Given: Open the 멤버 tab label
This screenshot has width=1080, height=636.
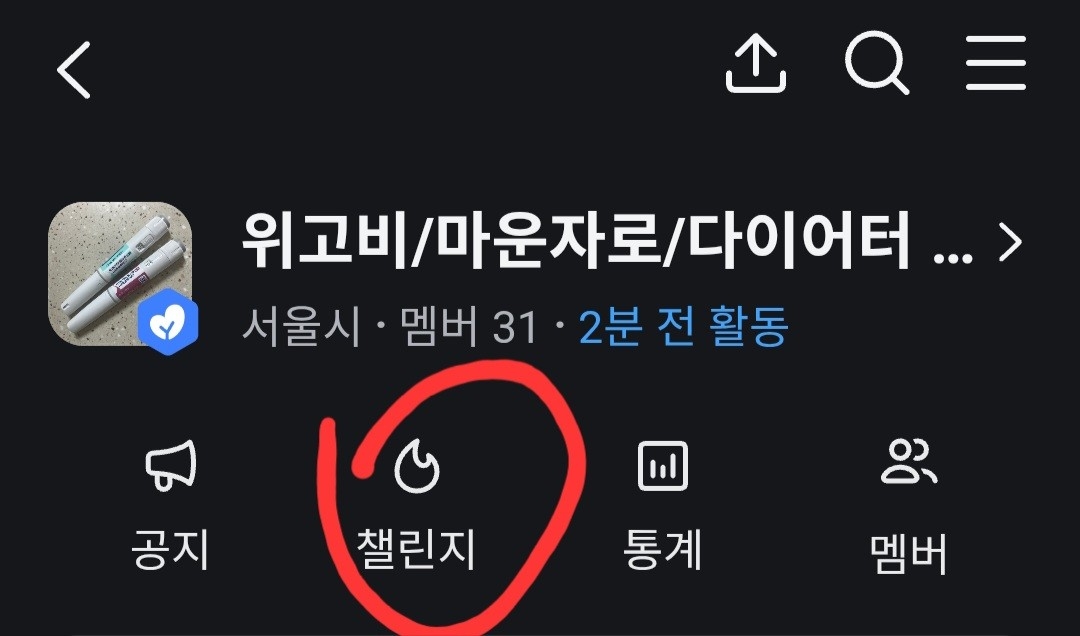Looking at the screenshot, I should pyautogui.click(x=908, y=553).
